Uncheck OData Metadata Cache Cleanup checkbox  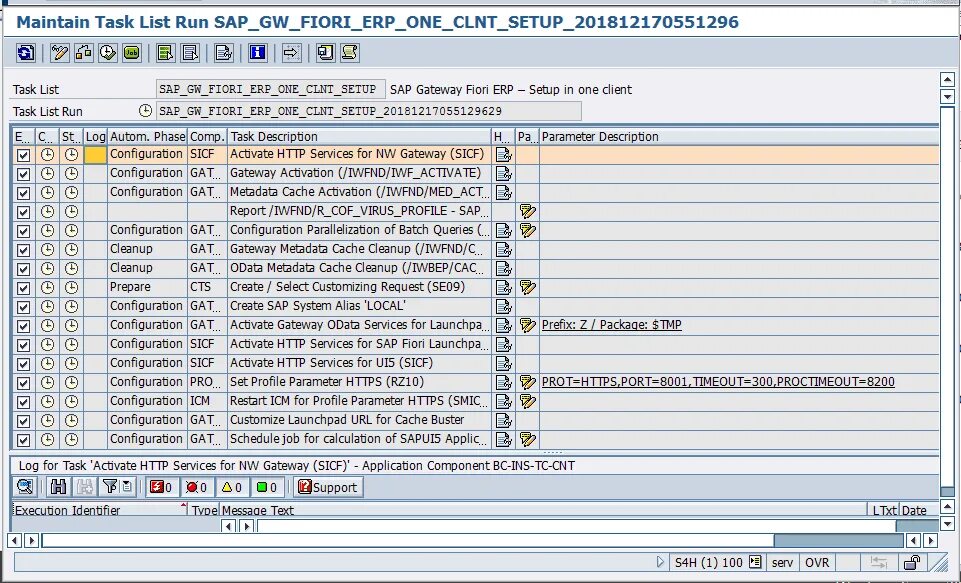[23, 269]
